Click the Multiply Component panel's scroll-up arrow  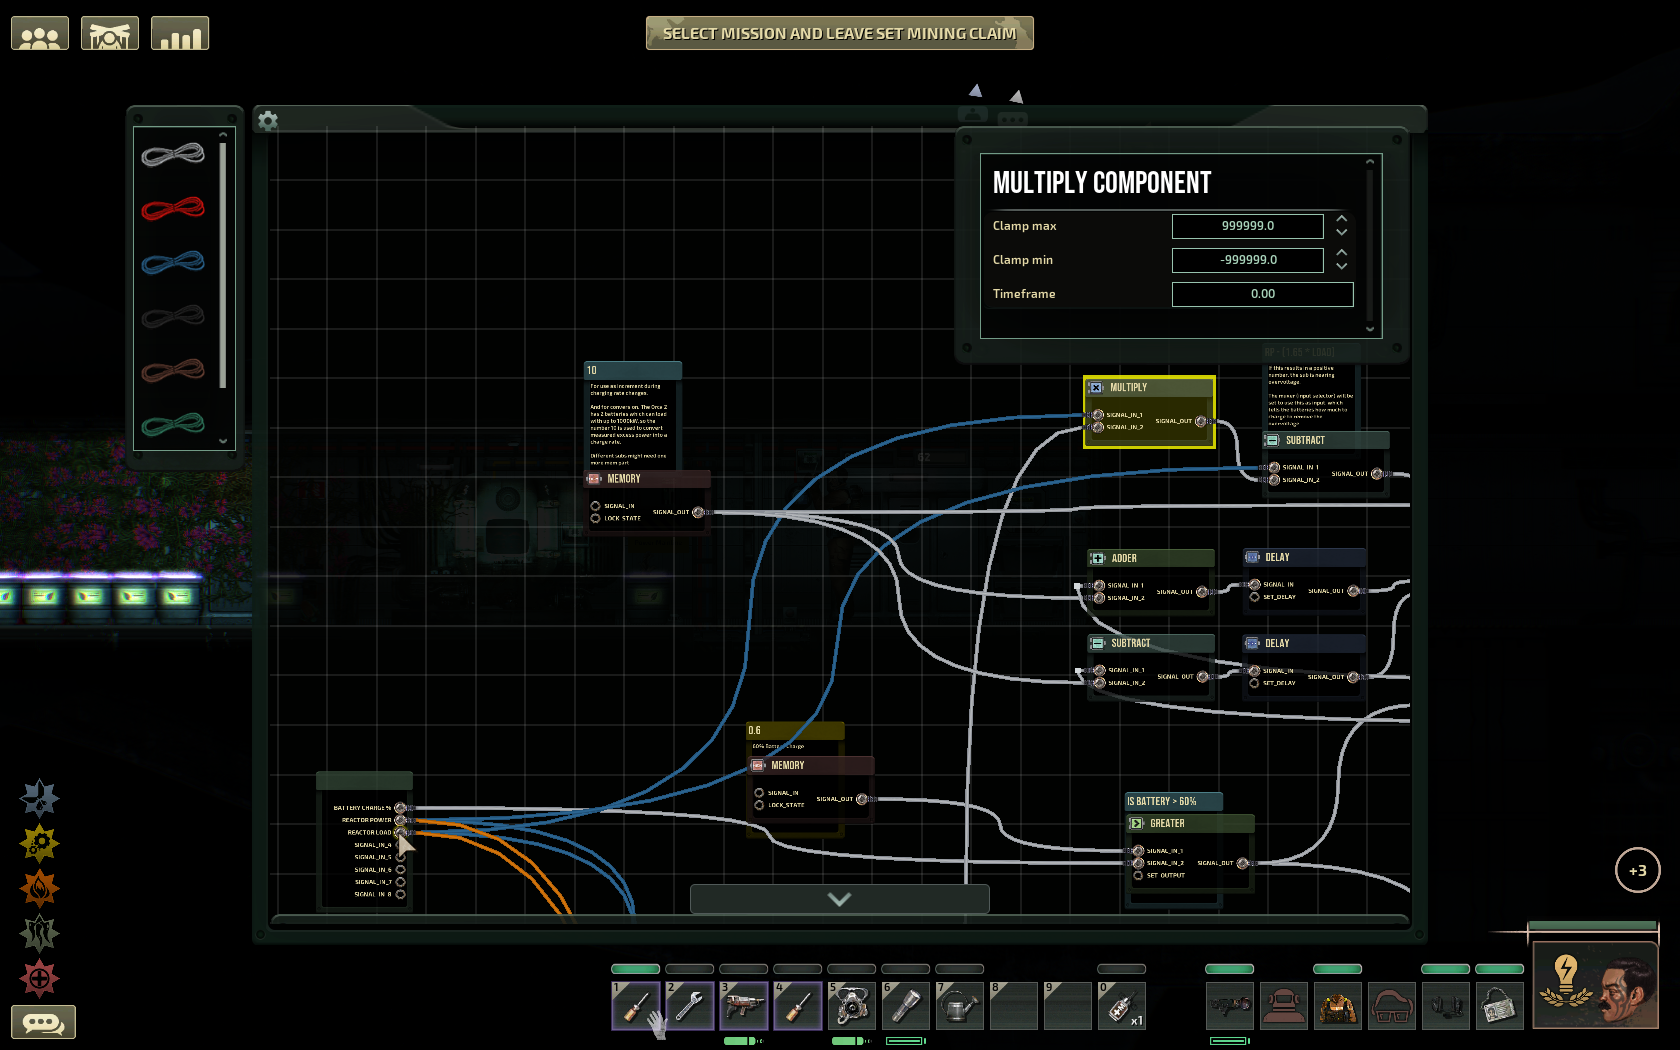(1370, 162)
